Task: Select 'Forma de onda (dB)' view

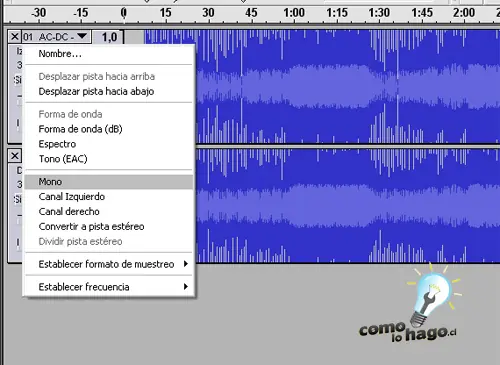Action: click(109, 129)
